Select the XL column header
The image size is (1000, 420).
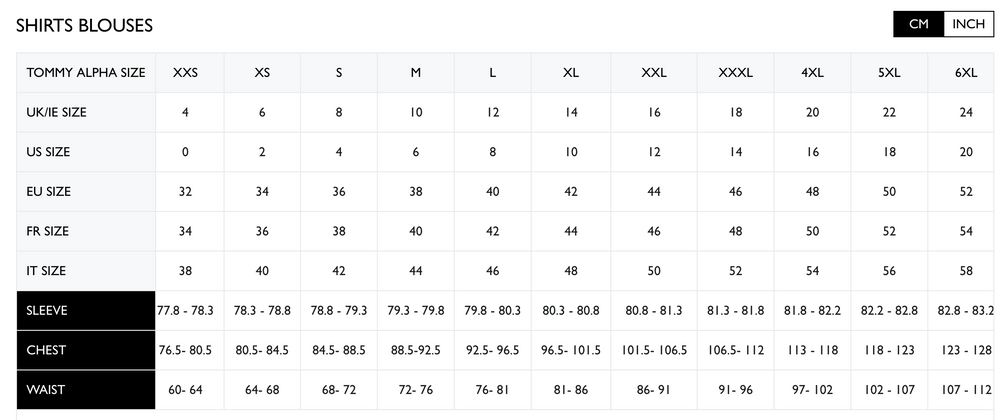point(571,73)
